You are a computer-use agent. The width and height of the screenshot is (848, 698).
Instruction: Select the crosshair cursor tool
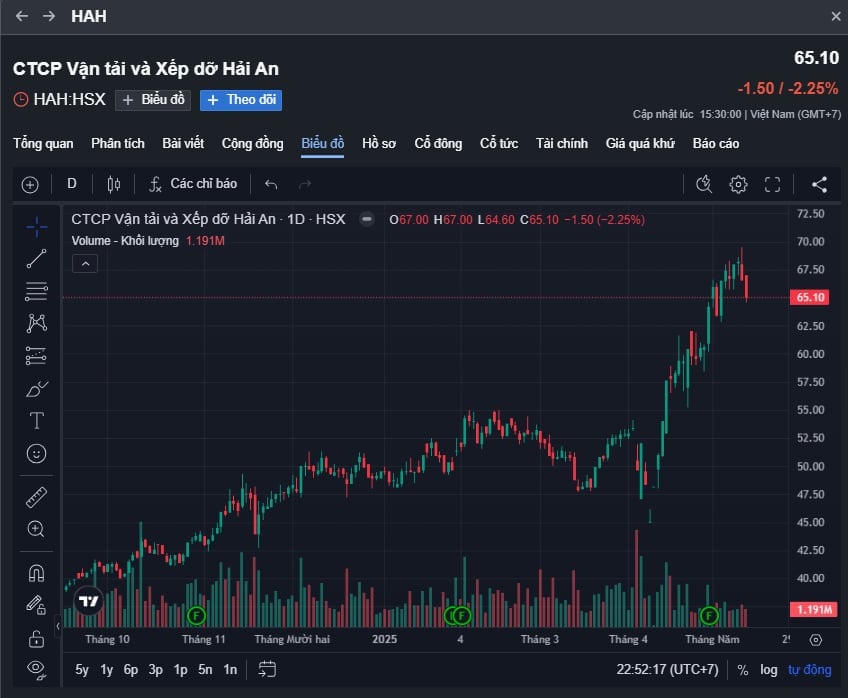[x=36, y=226]
